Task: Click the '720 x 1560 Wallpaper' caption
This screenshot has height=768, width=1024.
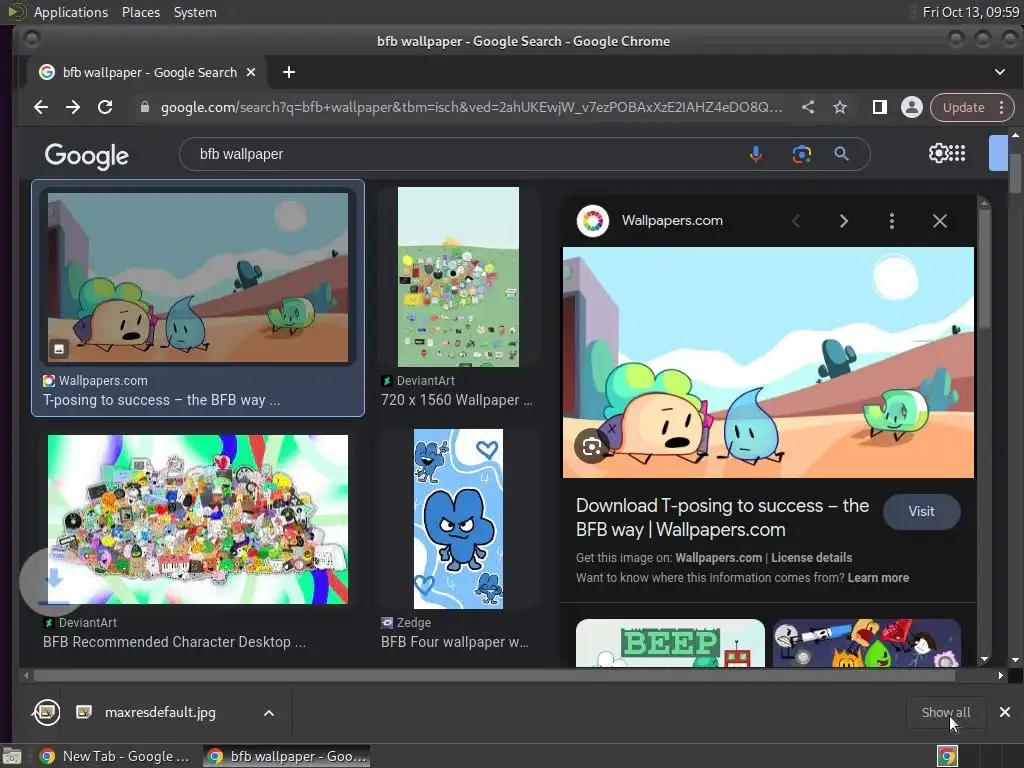Action: point(456,400)
